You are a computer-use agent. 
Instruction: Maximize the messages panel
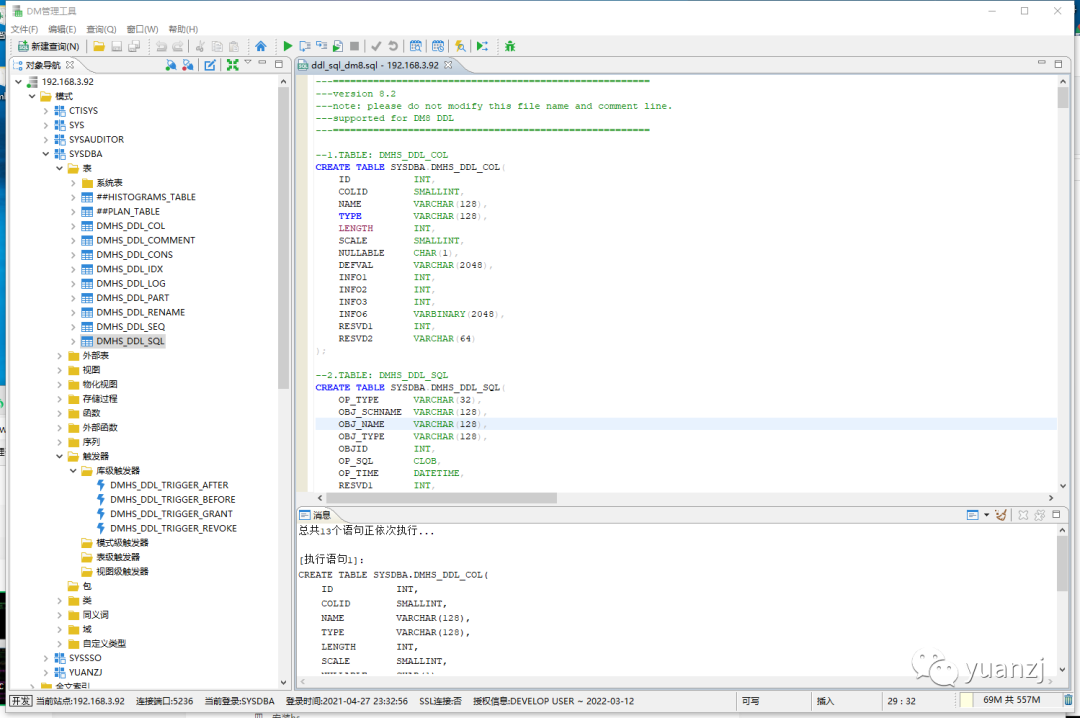tap(1056, 515)
